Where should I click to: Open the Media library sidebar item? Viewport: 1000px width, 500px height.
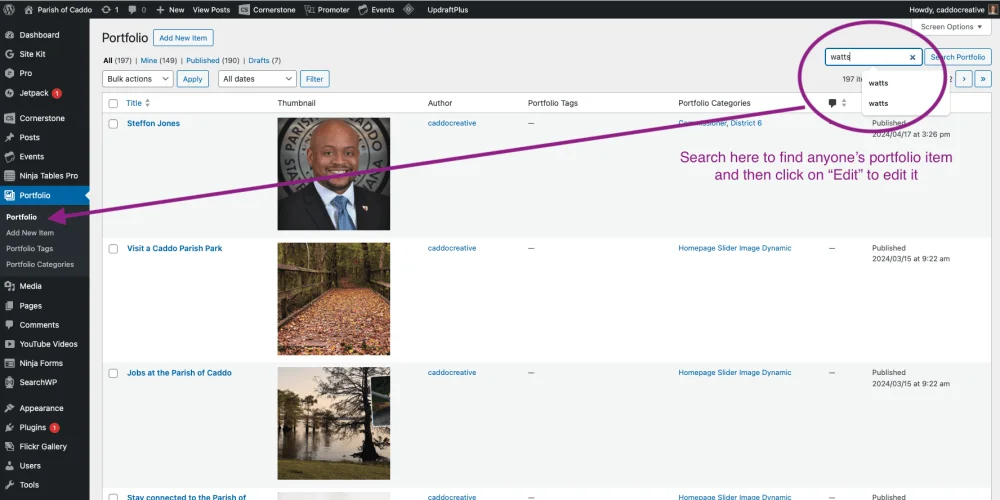[x=30, y=286]
